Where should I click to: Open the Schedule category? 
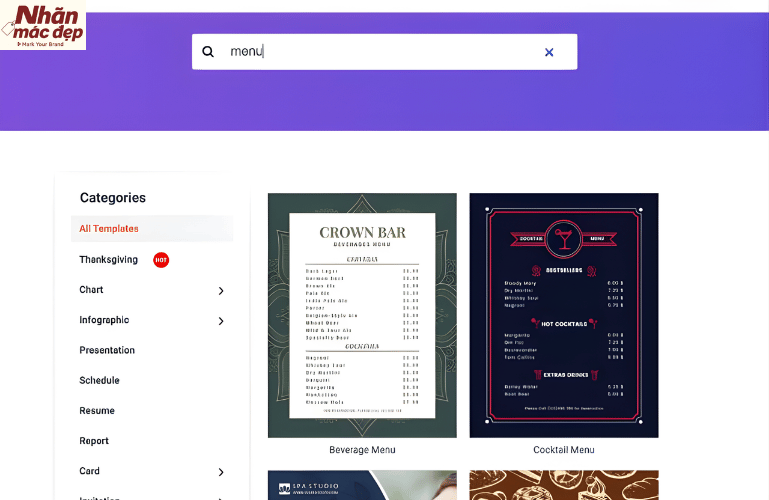[x=99, y=380]
